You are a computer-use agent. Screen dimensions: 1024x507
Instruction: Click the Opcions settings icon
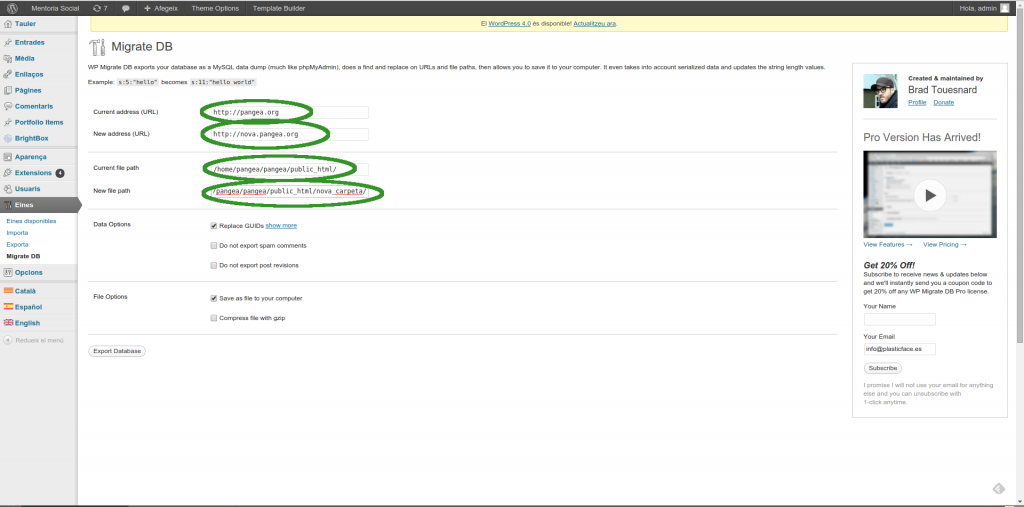coord(7,272)
